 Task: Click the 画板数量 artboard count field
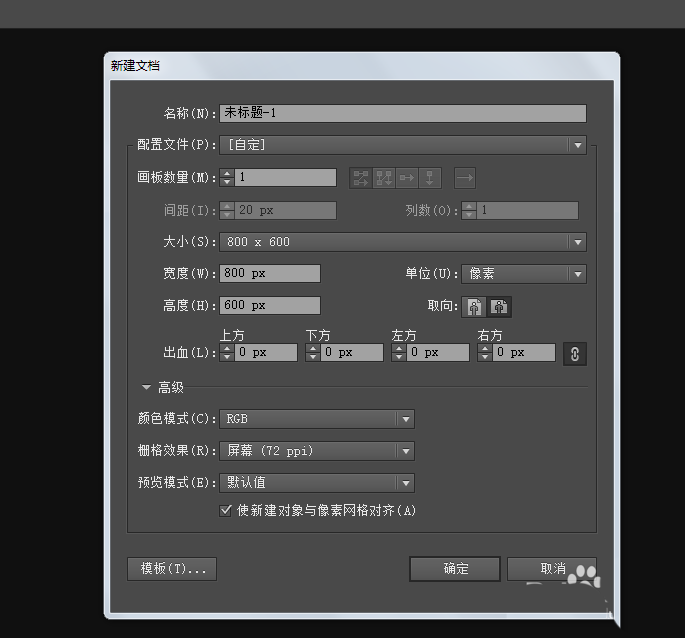coord(285,177)
